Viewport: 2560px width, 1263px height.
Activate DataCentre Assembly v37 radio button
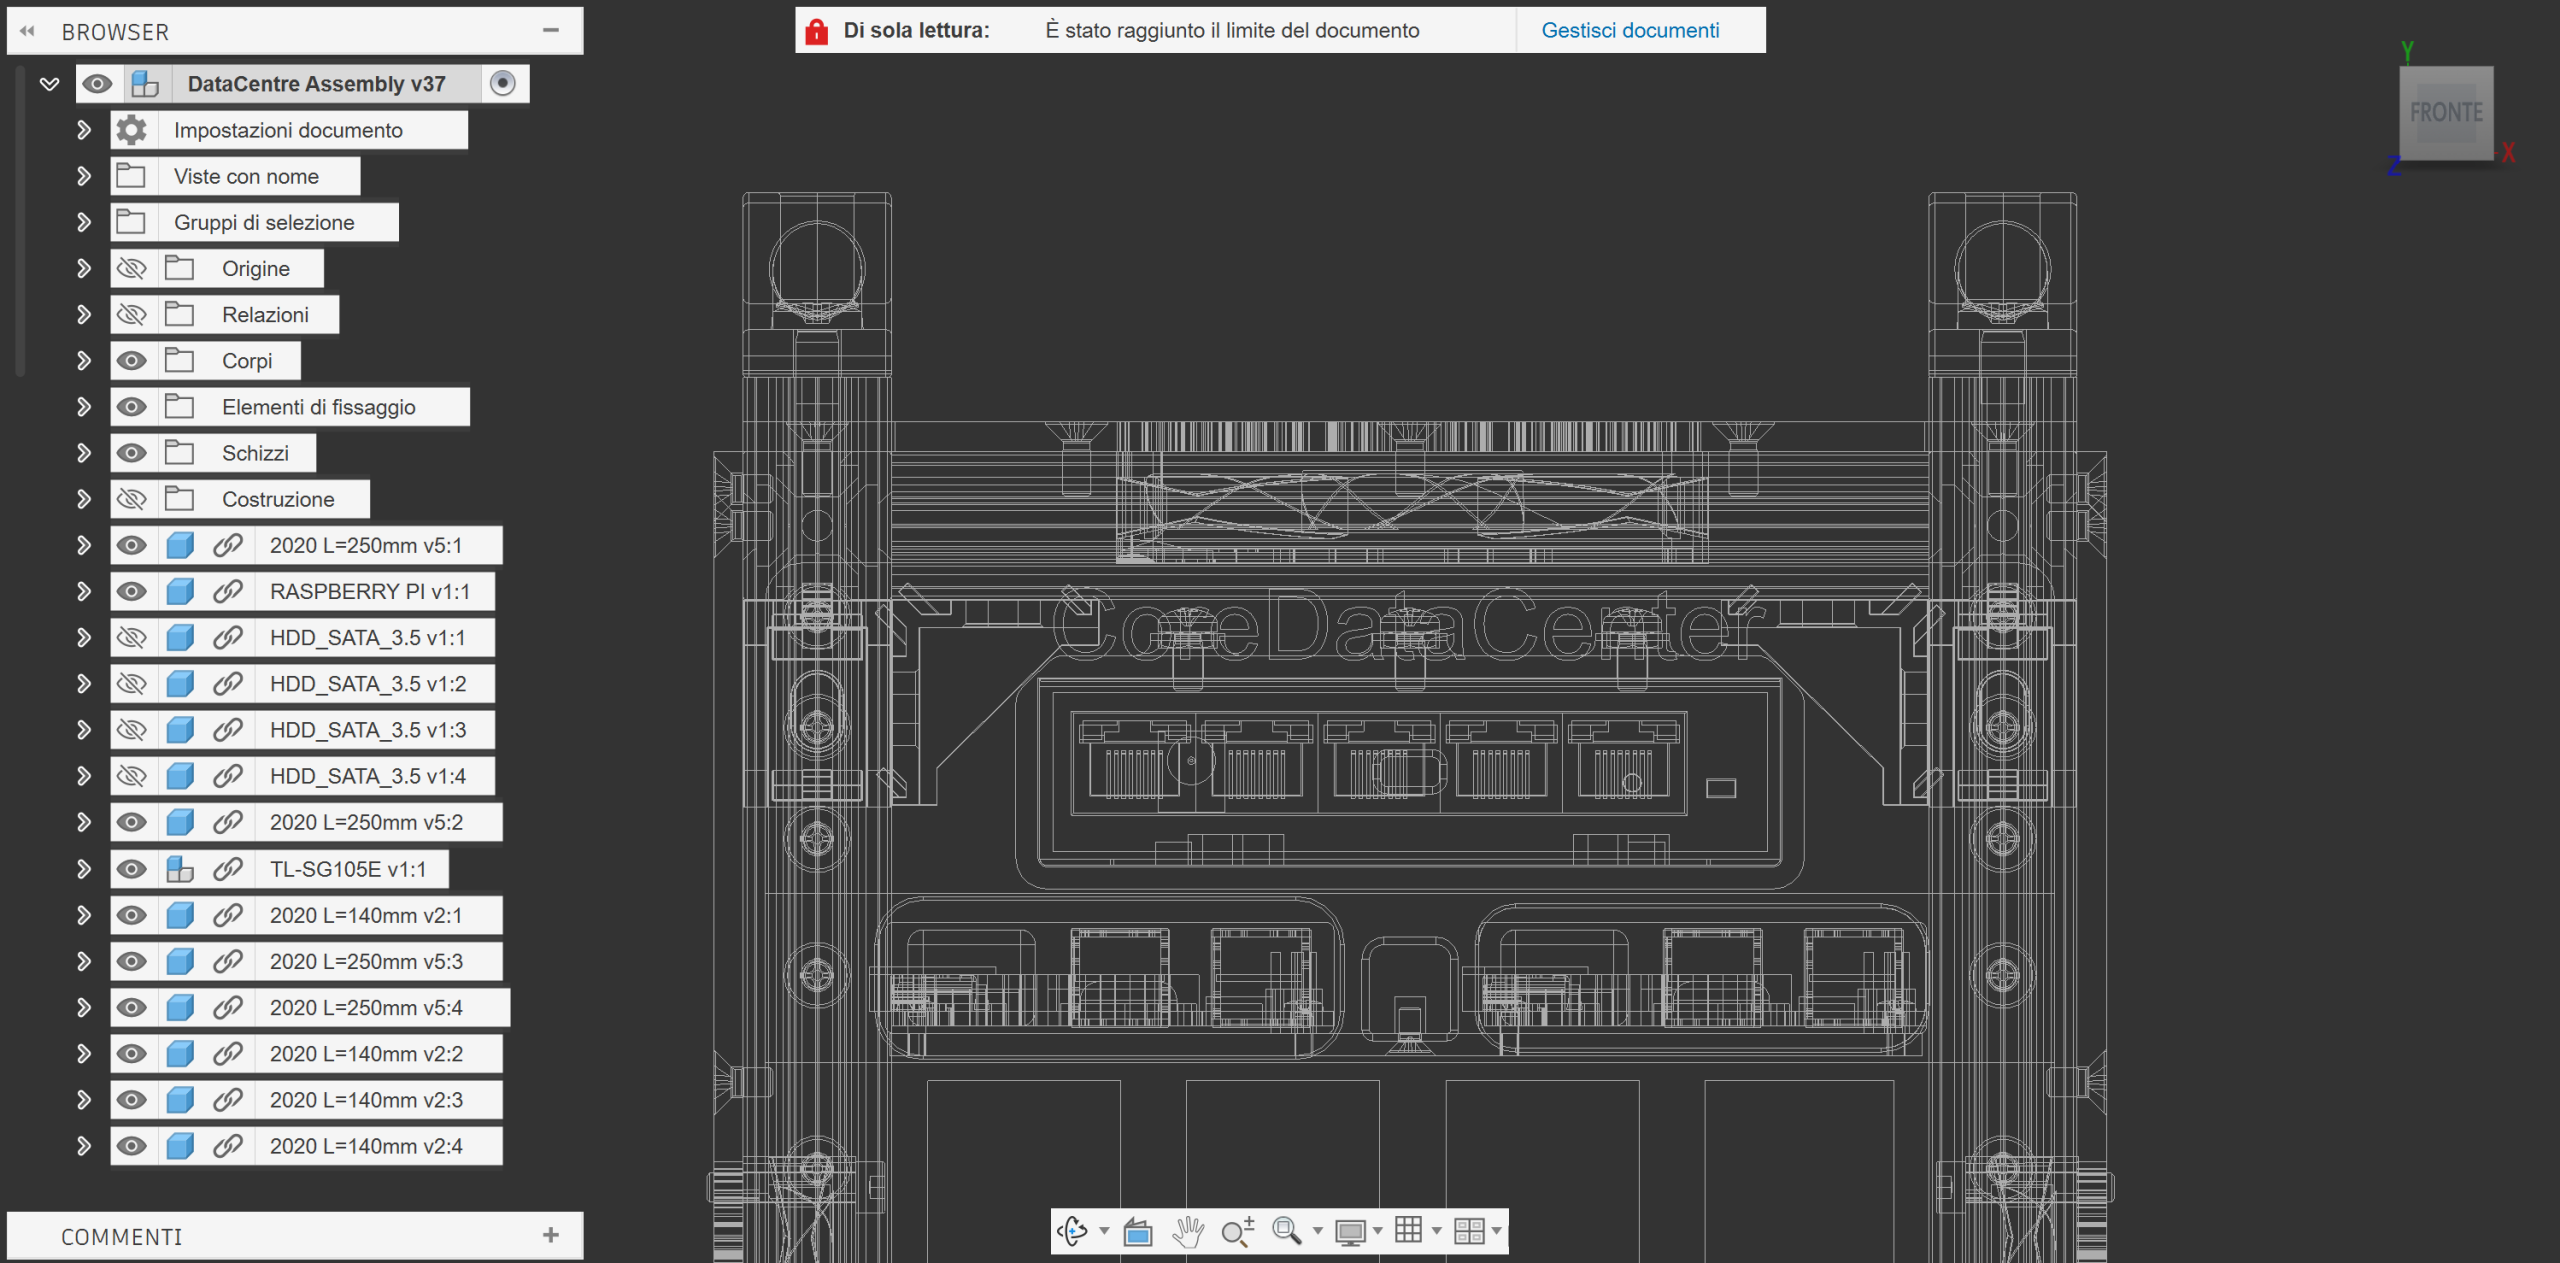[503, 84]
